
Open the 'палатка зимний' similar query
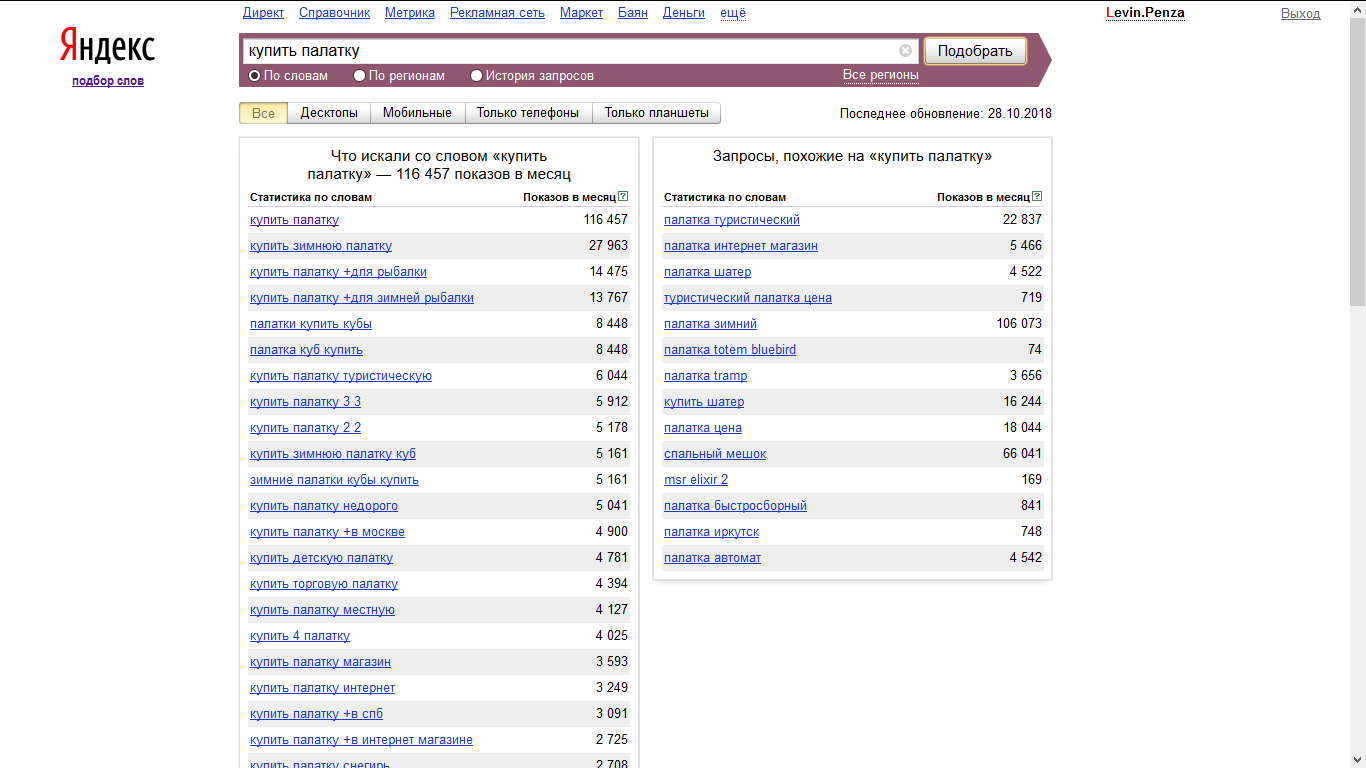tap(710, 324)
